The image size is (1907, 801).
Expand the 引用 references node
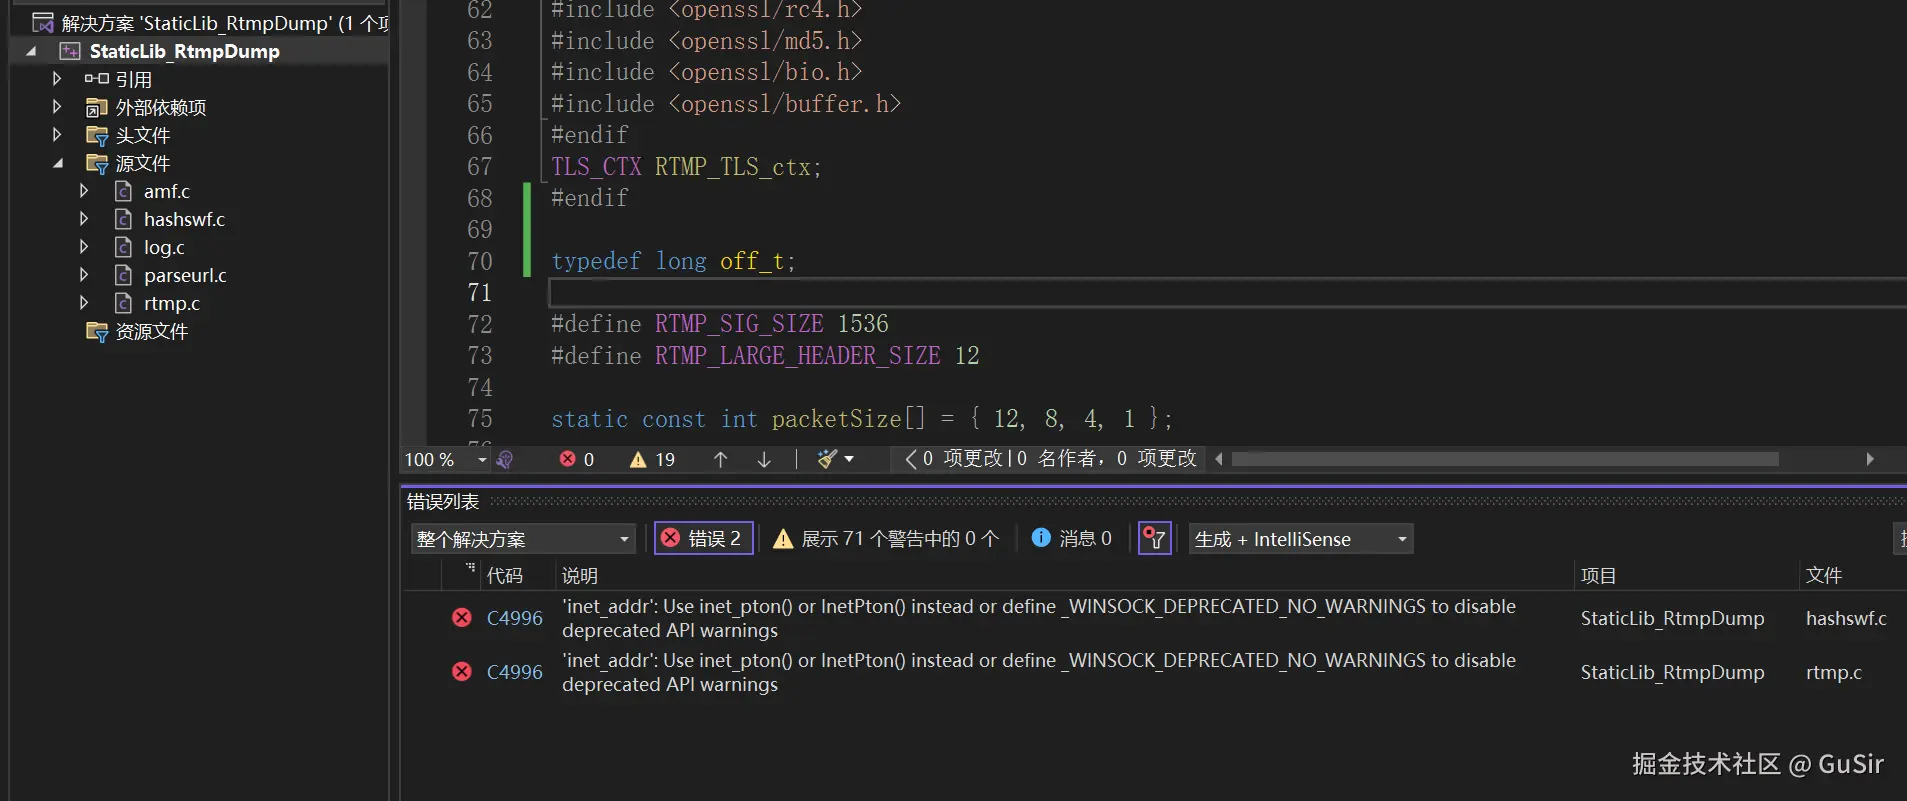pyautogui.click(x=57, y=78)
